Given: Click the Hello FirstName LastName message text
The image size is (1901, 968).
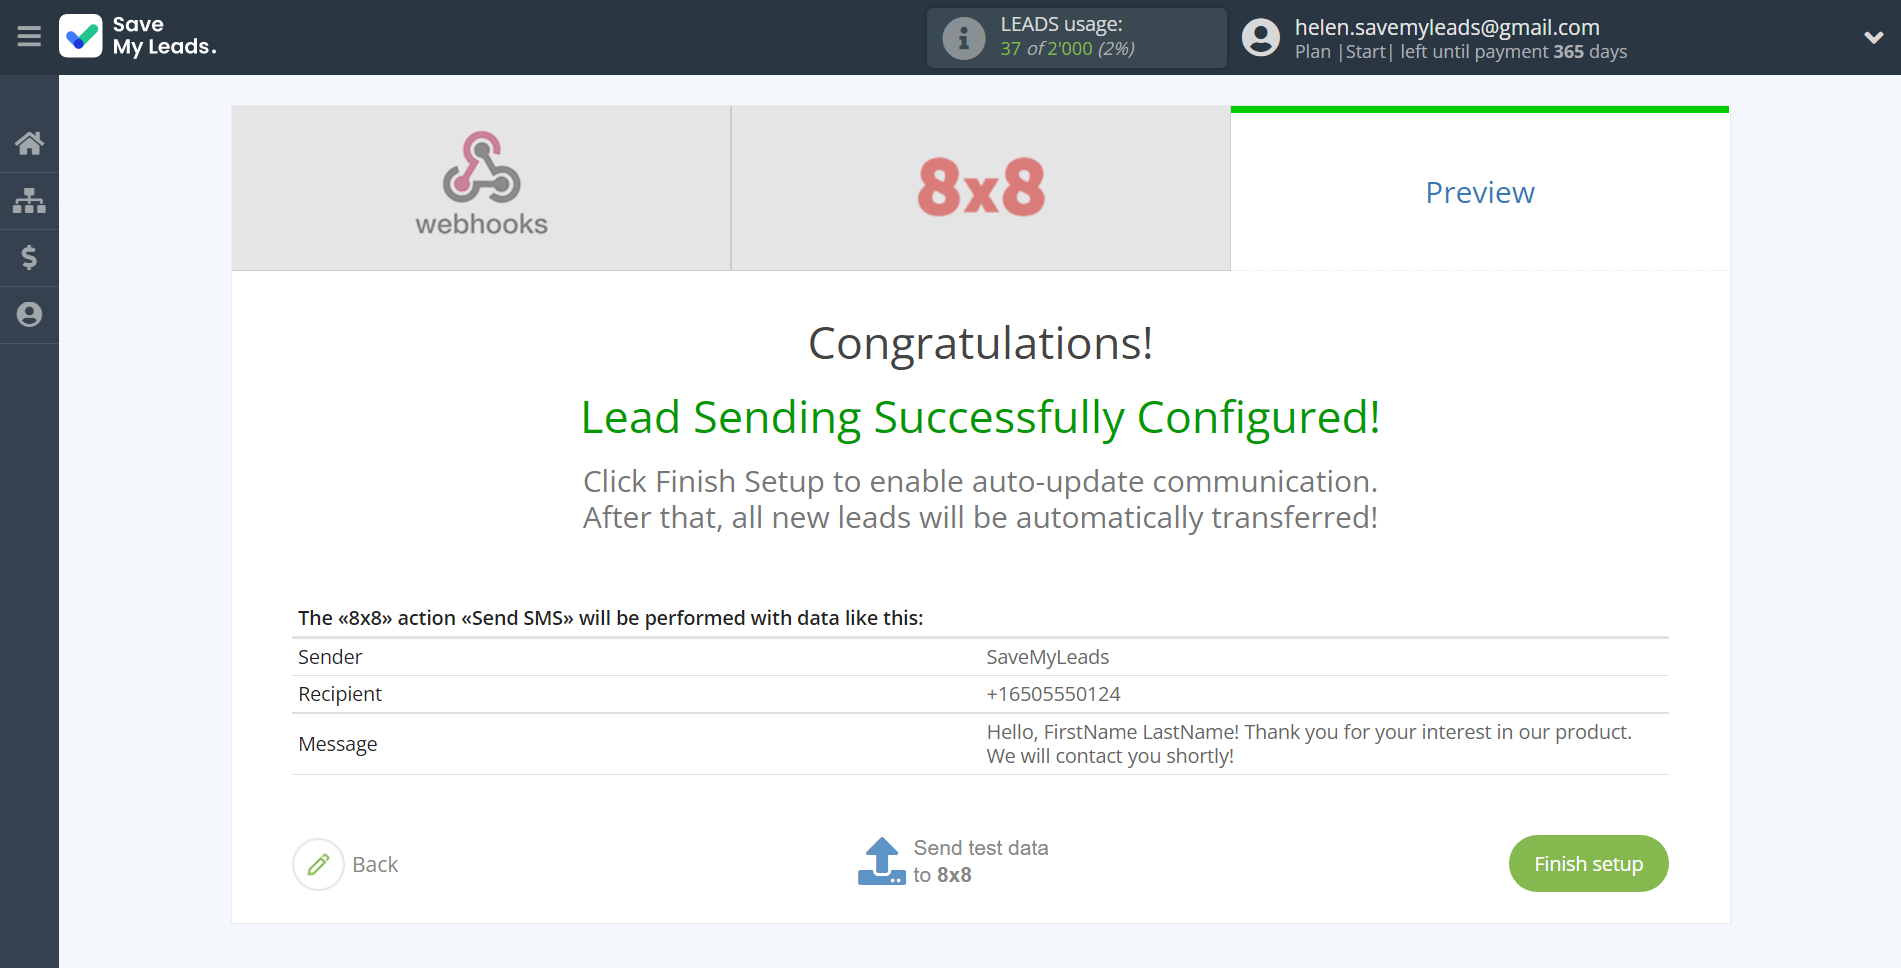Looking at the screenshot, I should [x=1308, y=744].
